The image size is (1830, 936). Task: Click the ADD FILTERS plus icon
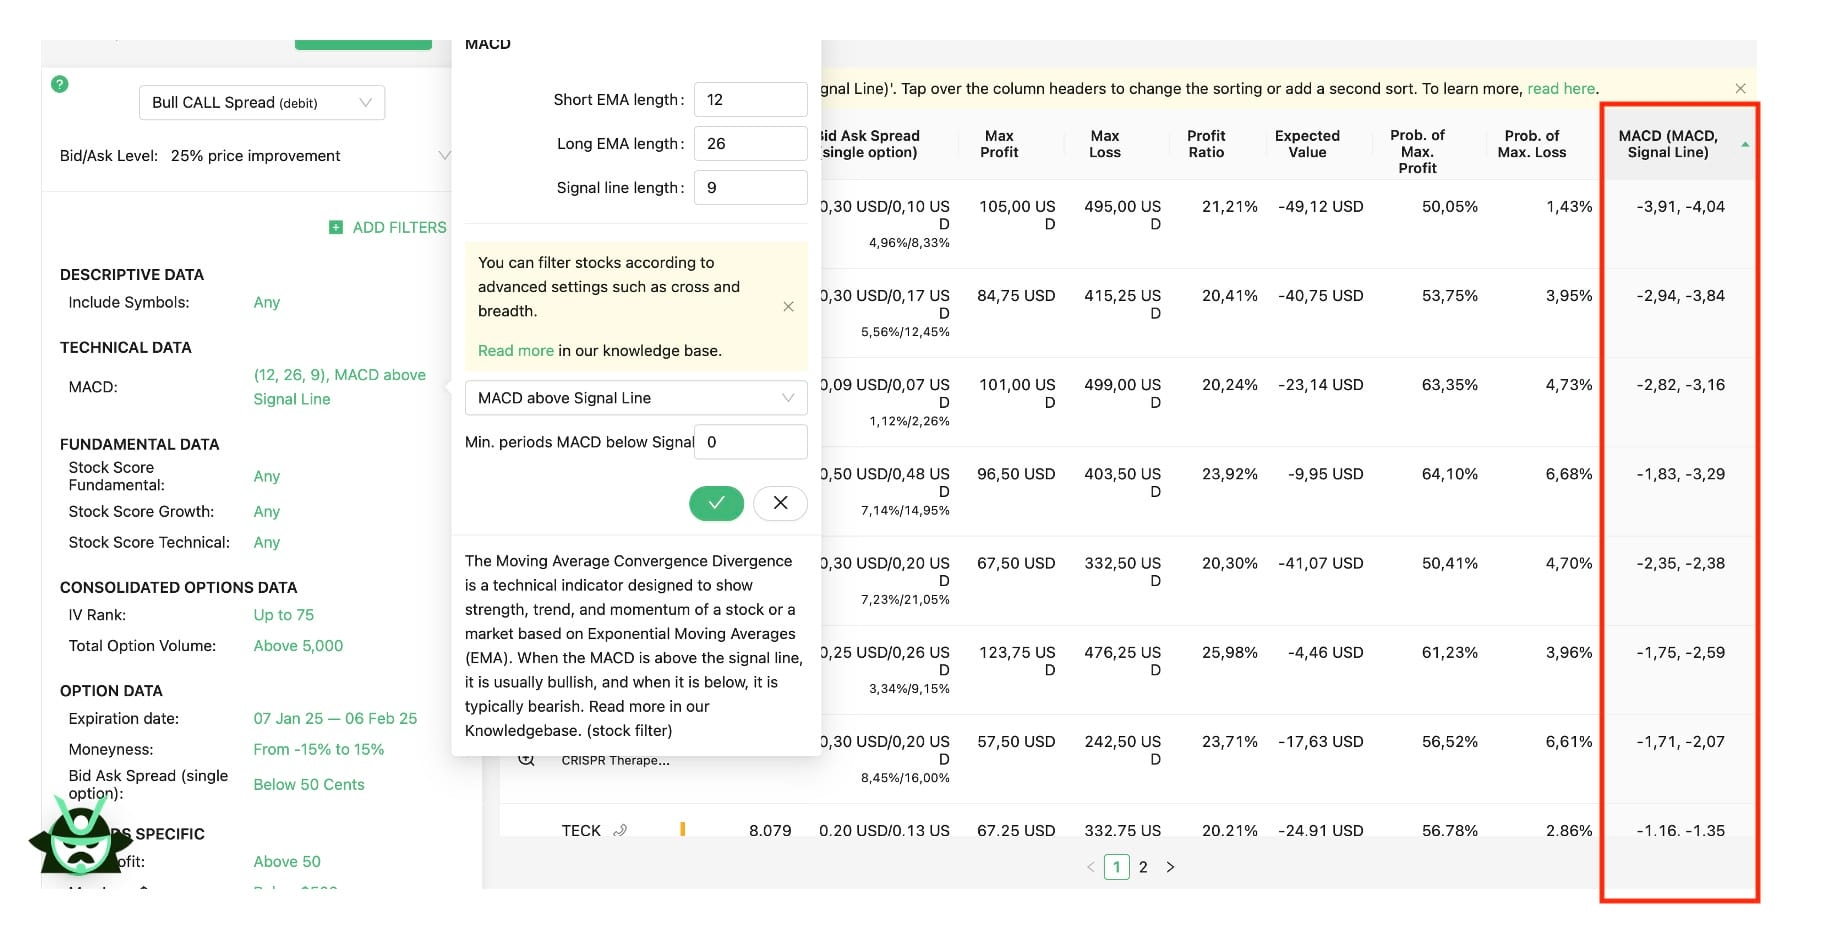point(336,228)
